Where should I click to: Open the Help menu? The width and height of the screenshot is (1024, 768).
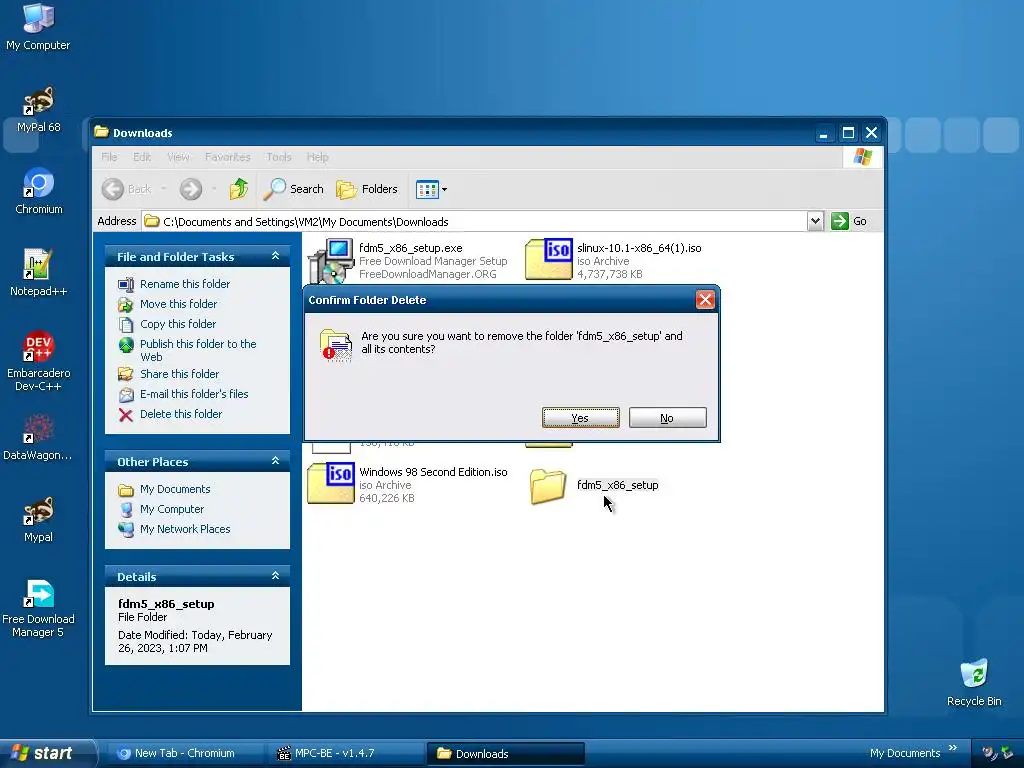coord(317,157)
